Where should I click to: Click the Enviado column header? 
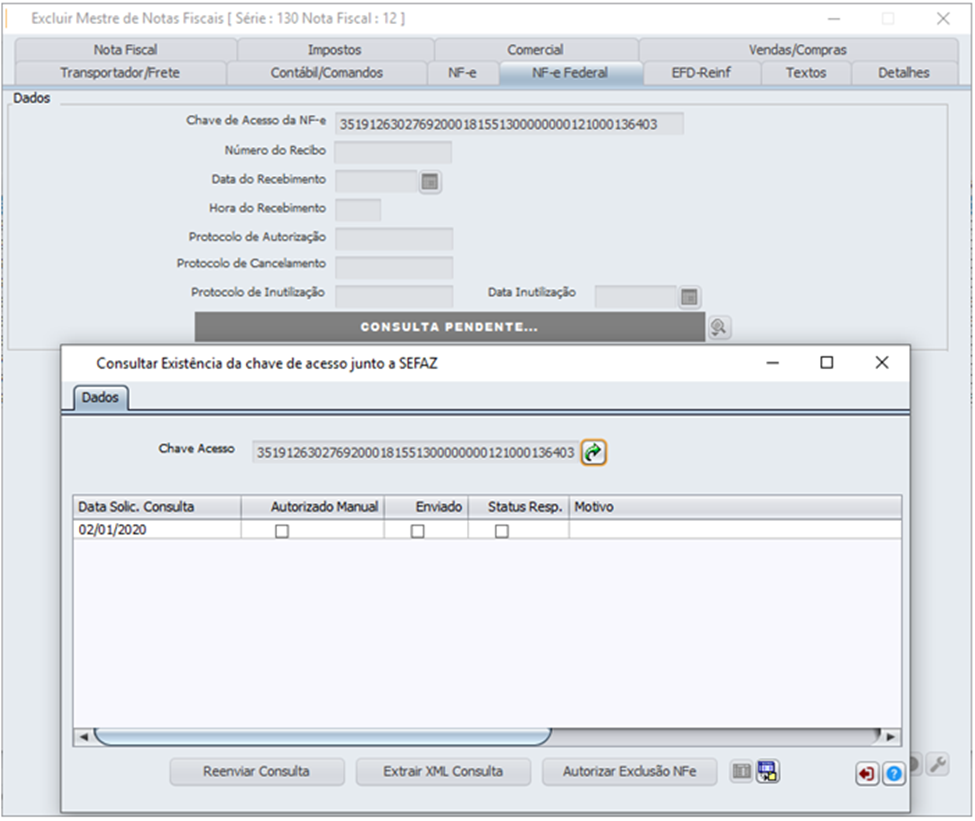click(427, 507)
